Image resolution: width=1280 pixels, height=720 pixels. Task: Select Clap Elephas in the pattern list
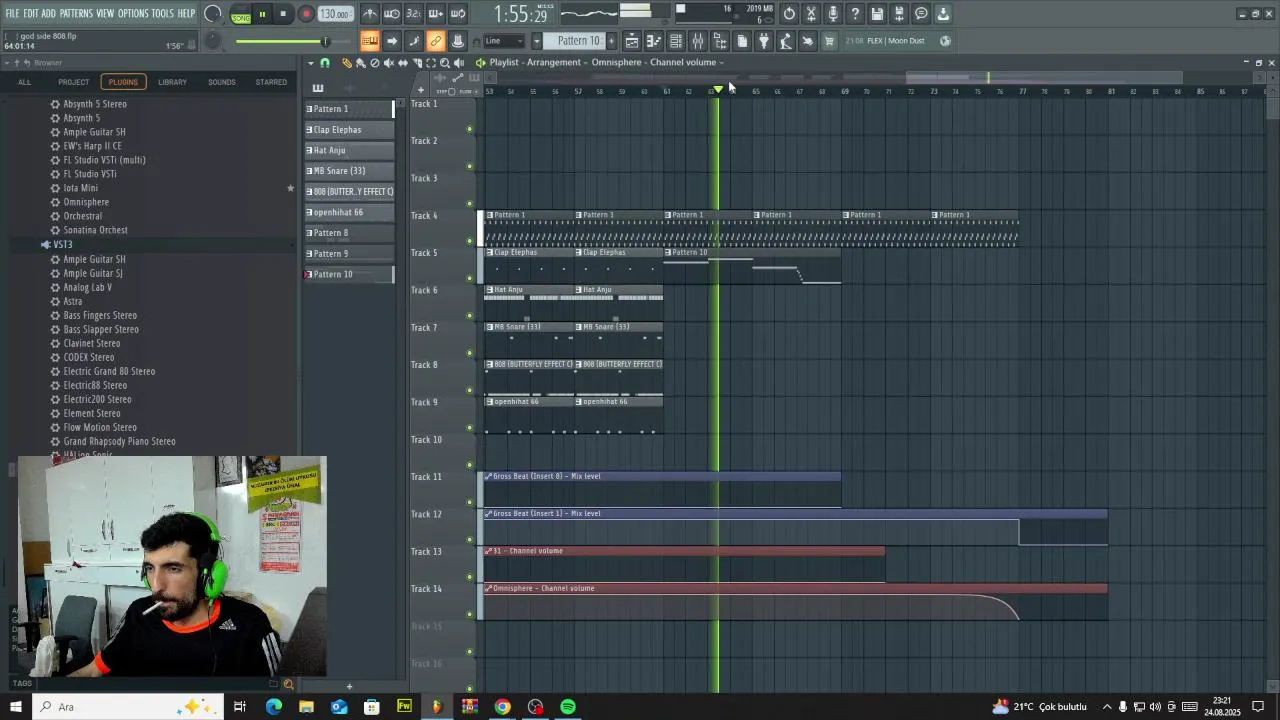pyautogui.click(x=349, y=129)
